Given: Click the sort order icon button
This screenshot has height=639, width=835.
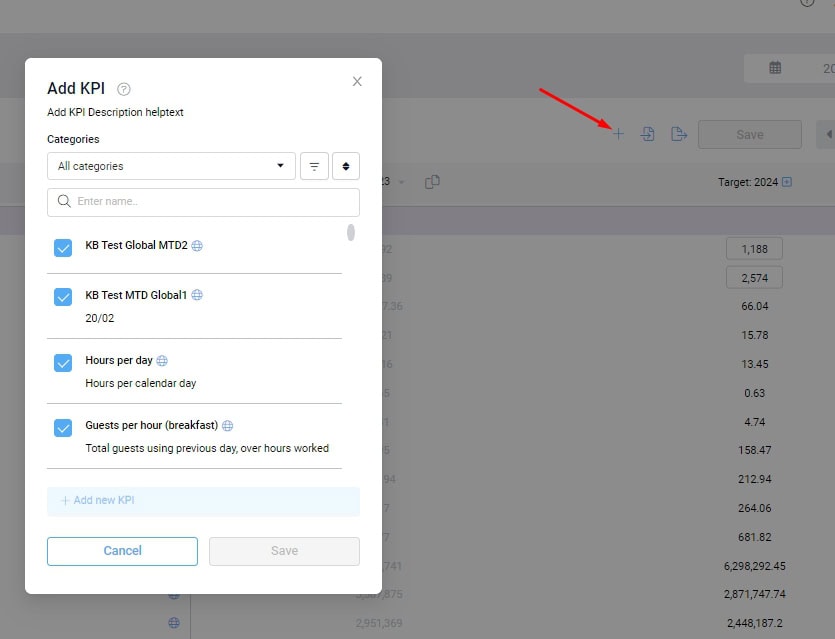Looking at the screenshot, I should click(346, 166).
